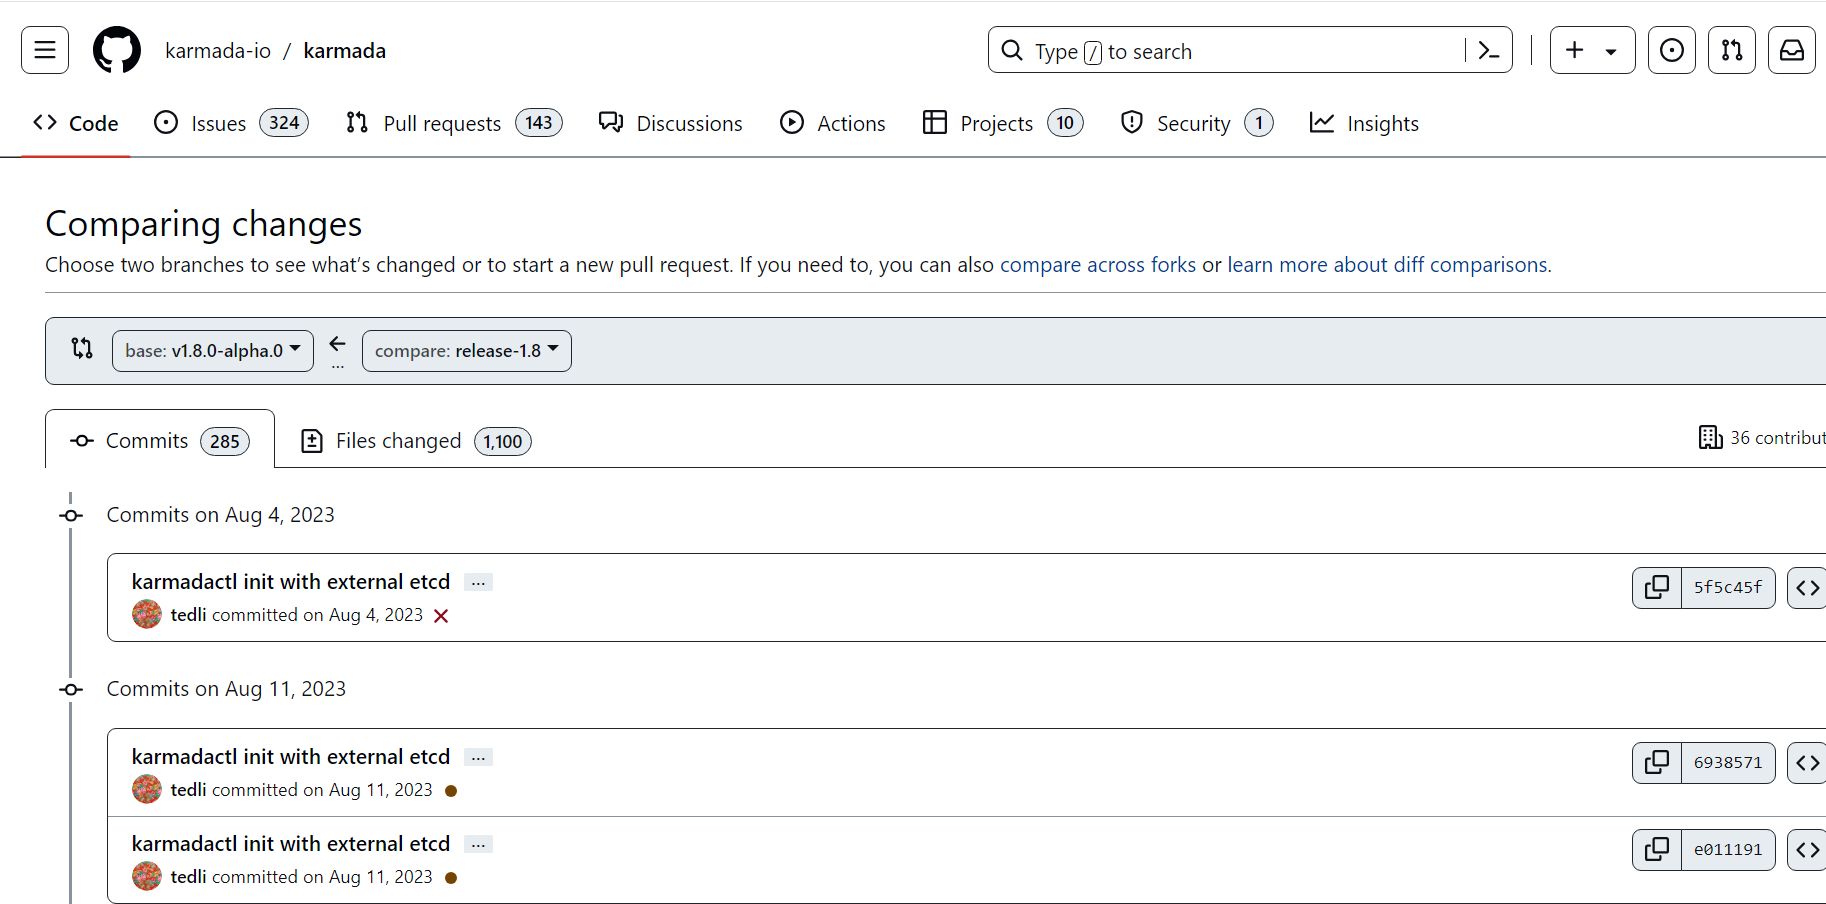The image size is (1826, 904).
Task: Expand the create new plus dropdown
Action: point(1592,50)
